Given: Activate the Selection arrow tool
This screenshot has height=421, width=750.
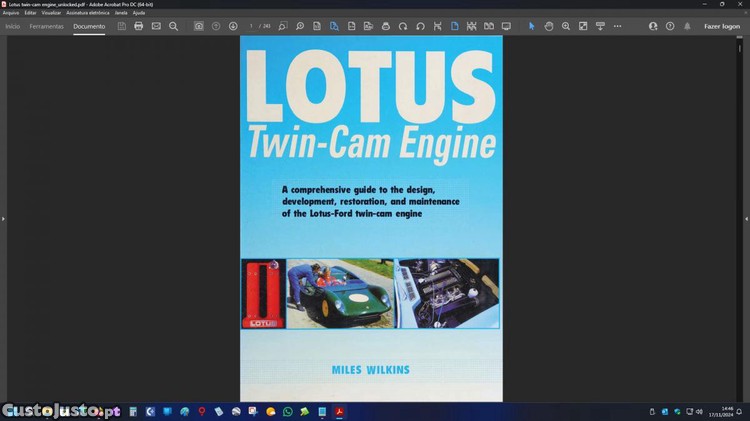Looking at the screenshot, I should (x=531, y=26).
